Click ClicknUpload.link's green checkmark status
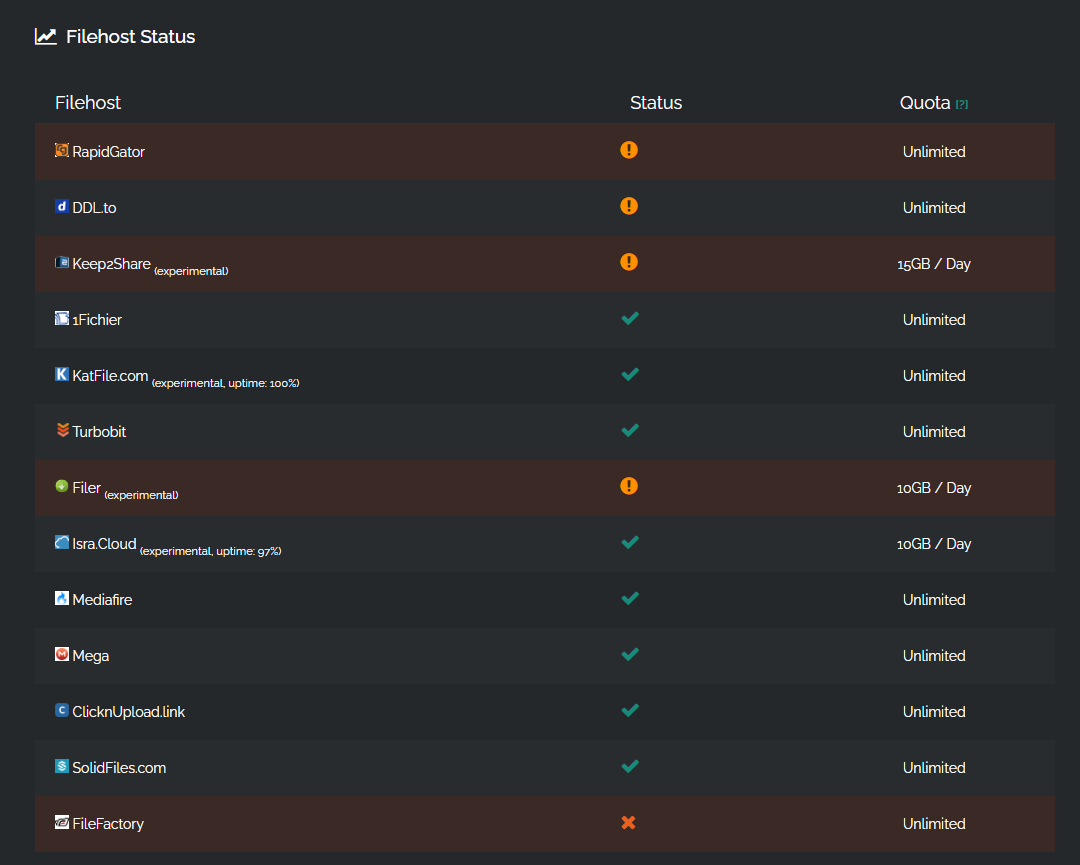The width and height of the screenshot is (1080, 865). coord(630,710)
